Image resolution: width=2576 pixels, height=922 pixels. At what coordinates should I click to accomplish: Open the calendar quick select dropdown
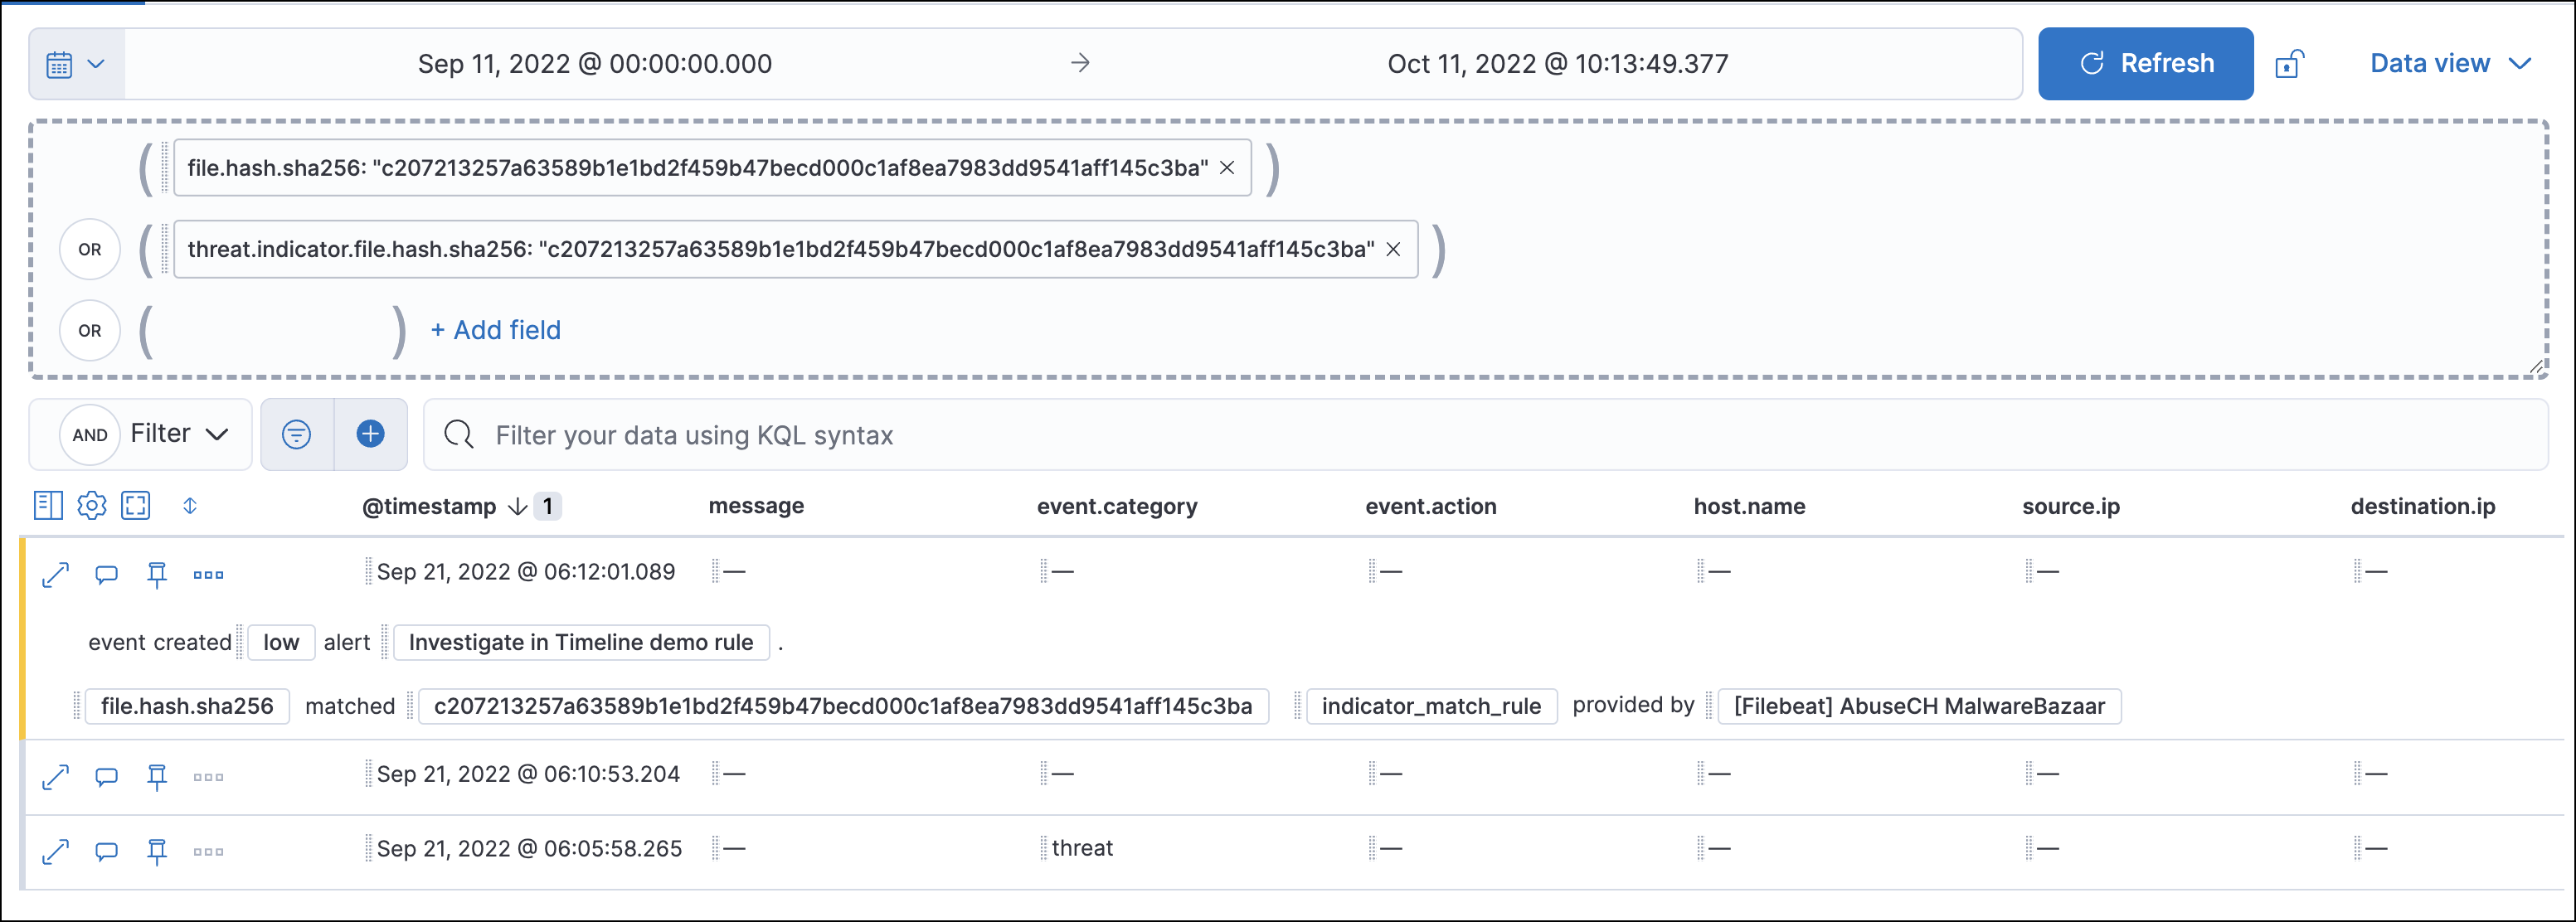coord(75,63)
